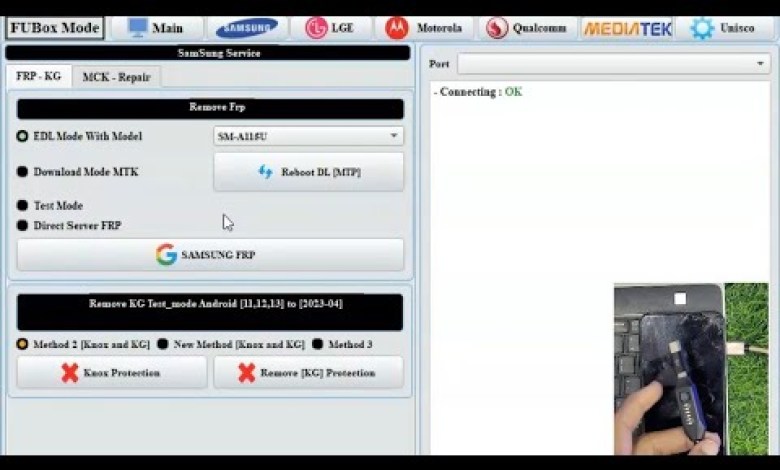Open the LGE tab label
This screenshot has width=780, height=470.
point(342,28)
